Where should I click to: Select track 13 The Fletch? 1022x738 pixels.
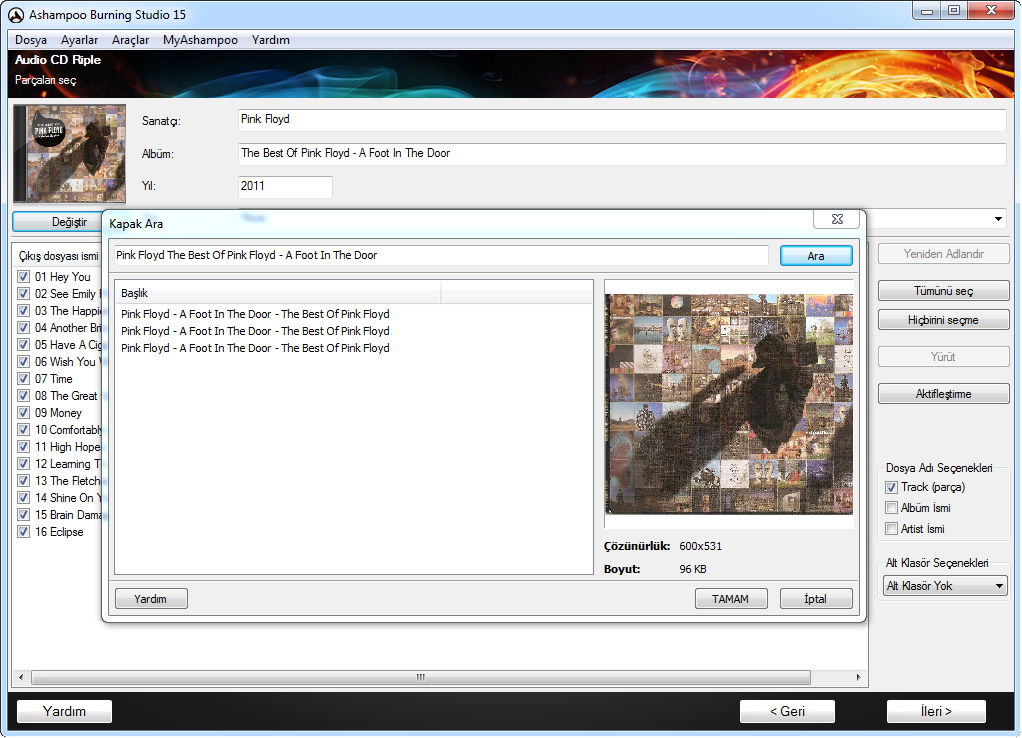68,480
